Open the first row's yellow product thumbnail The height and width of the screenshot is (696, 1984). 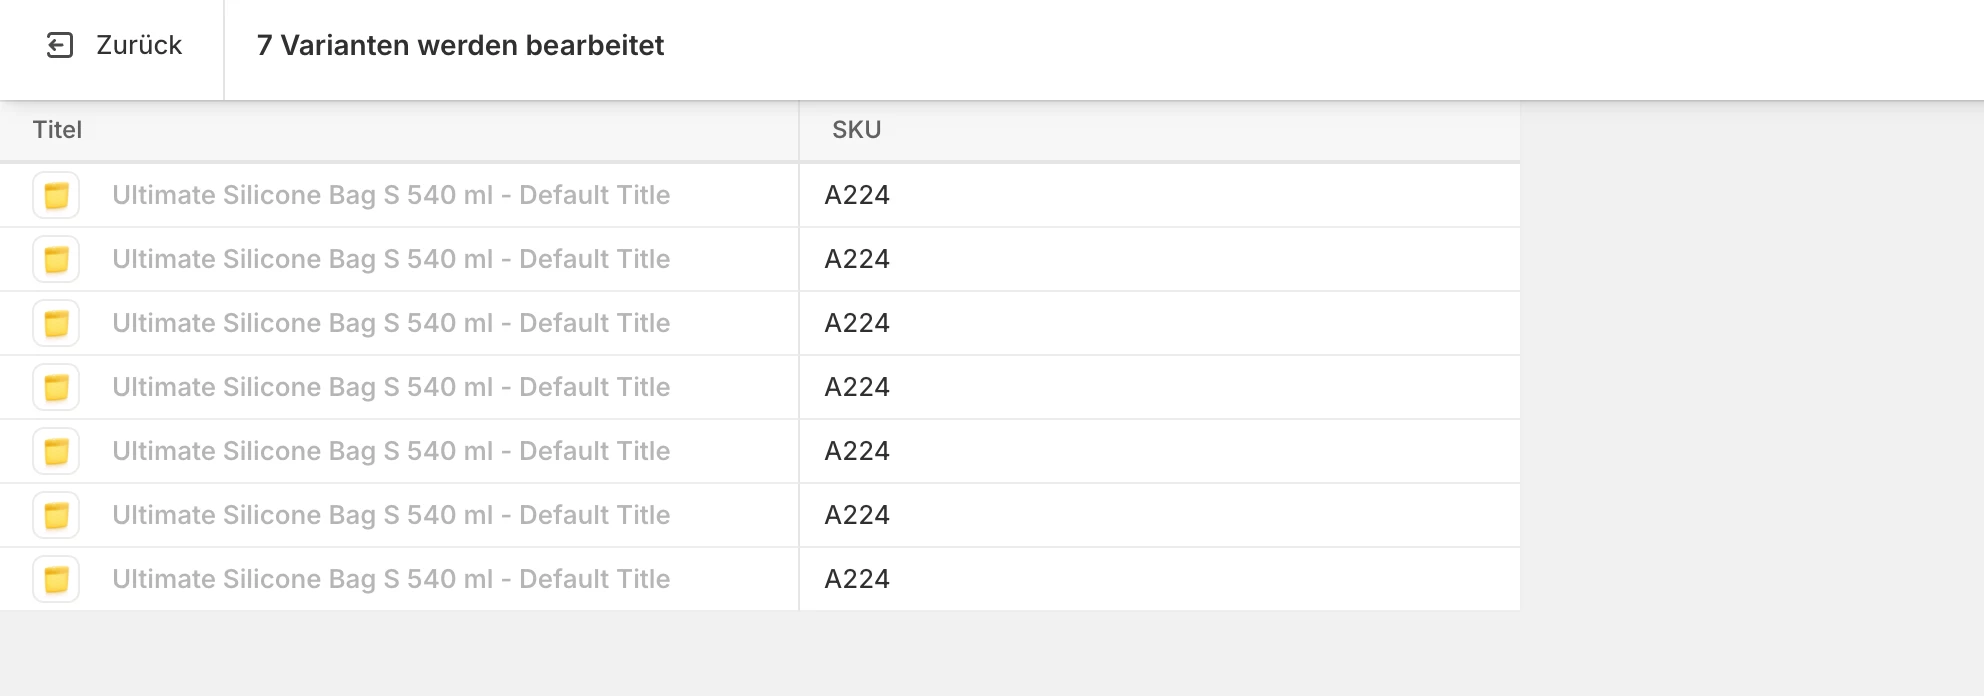[x=56, y=195]
